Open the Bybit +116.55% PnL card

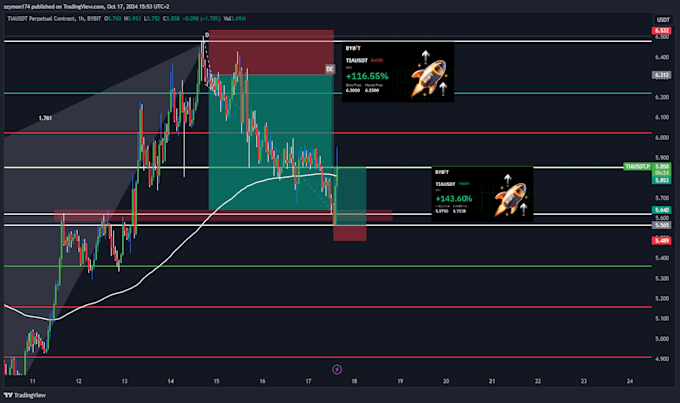(398, 72)
